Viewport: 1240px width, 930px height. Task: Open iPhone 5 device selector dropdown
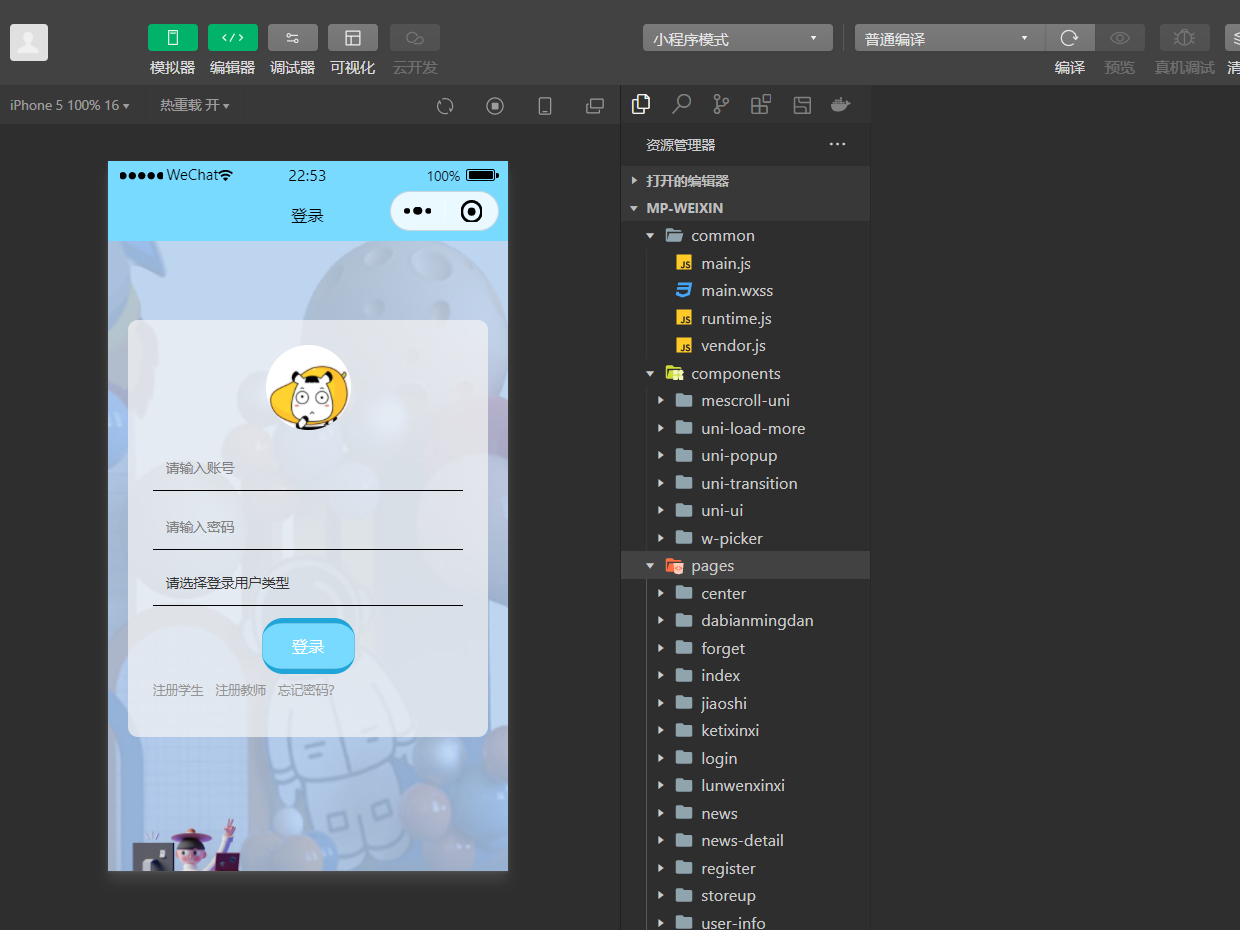pyautogui.click(x=69, y=105)
